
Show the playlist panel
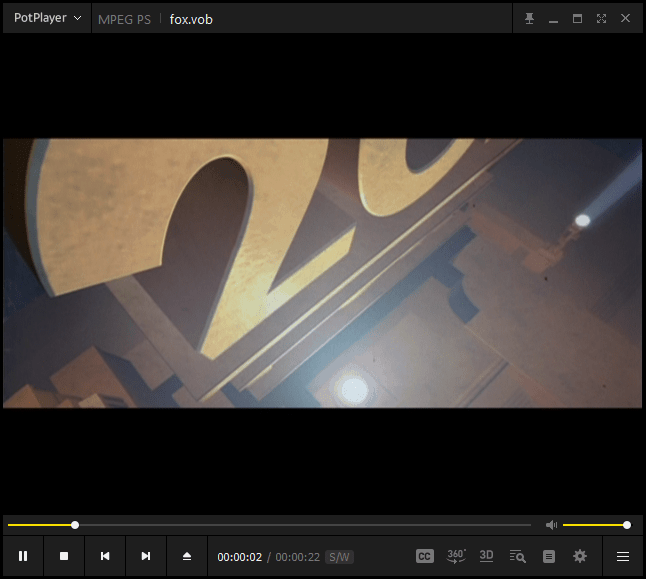point(549,556)
